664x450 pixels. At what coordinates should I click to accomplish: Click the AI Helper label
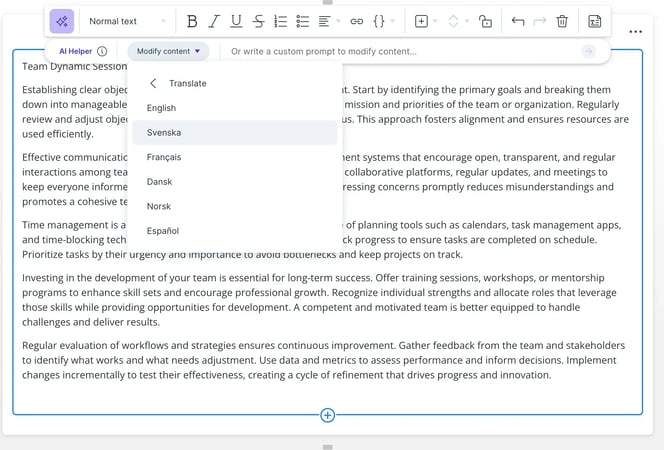click(75, 51)
